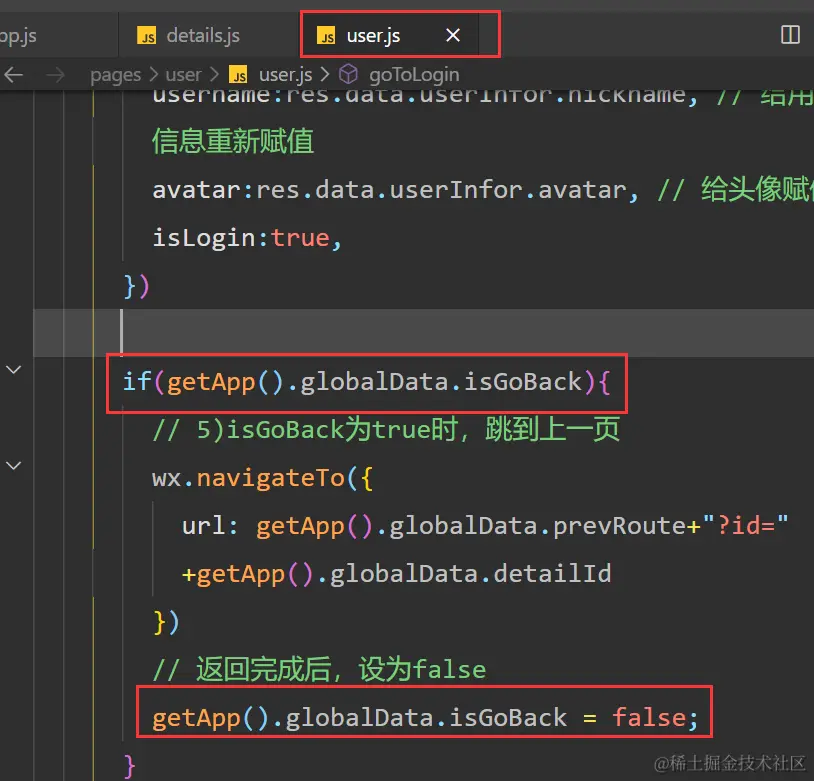Image resolution: width=814 pixels, height=781 pixels.
Task: Open the pages breadcrumb dropdown
Action: [x=115, y=75]
